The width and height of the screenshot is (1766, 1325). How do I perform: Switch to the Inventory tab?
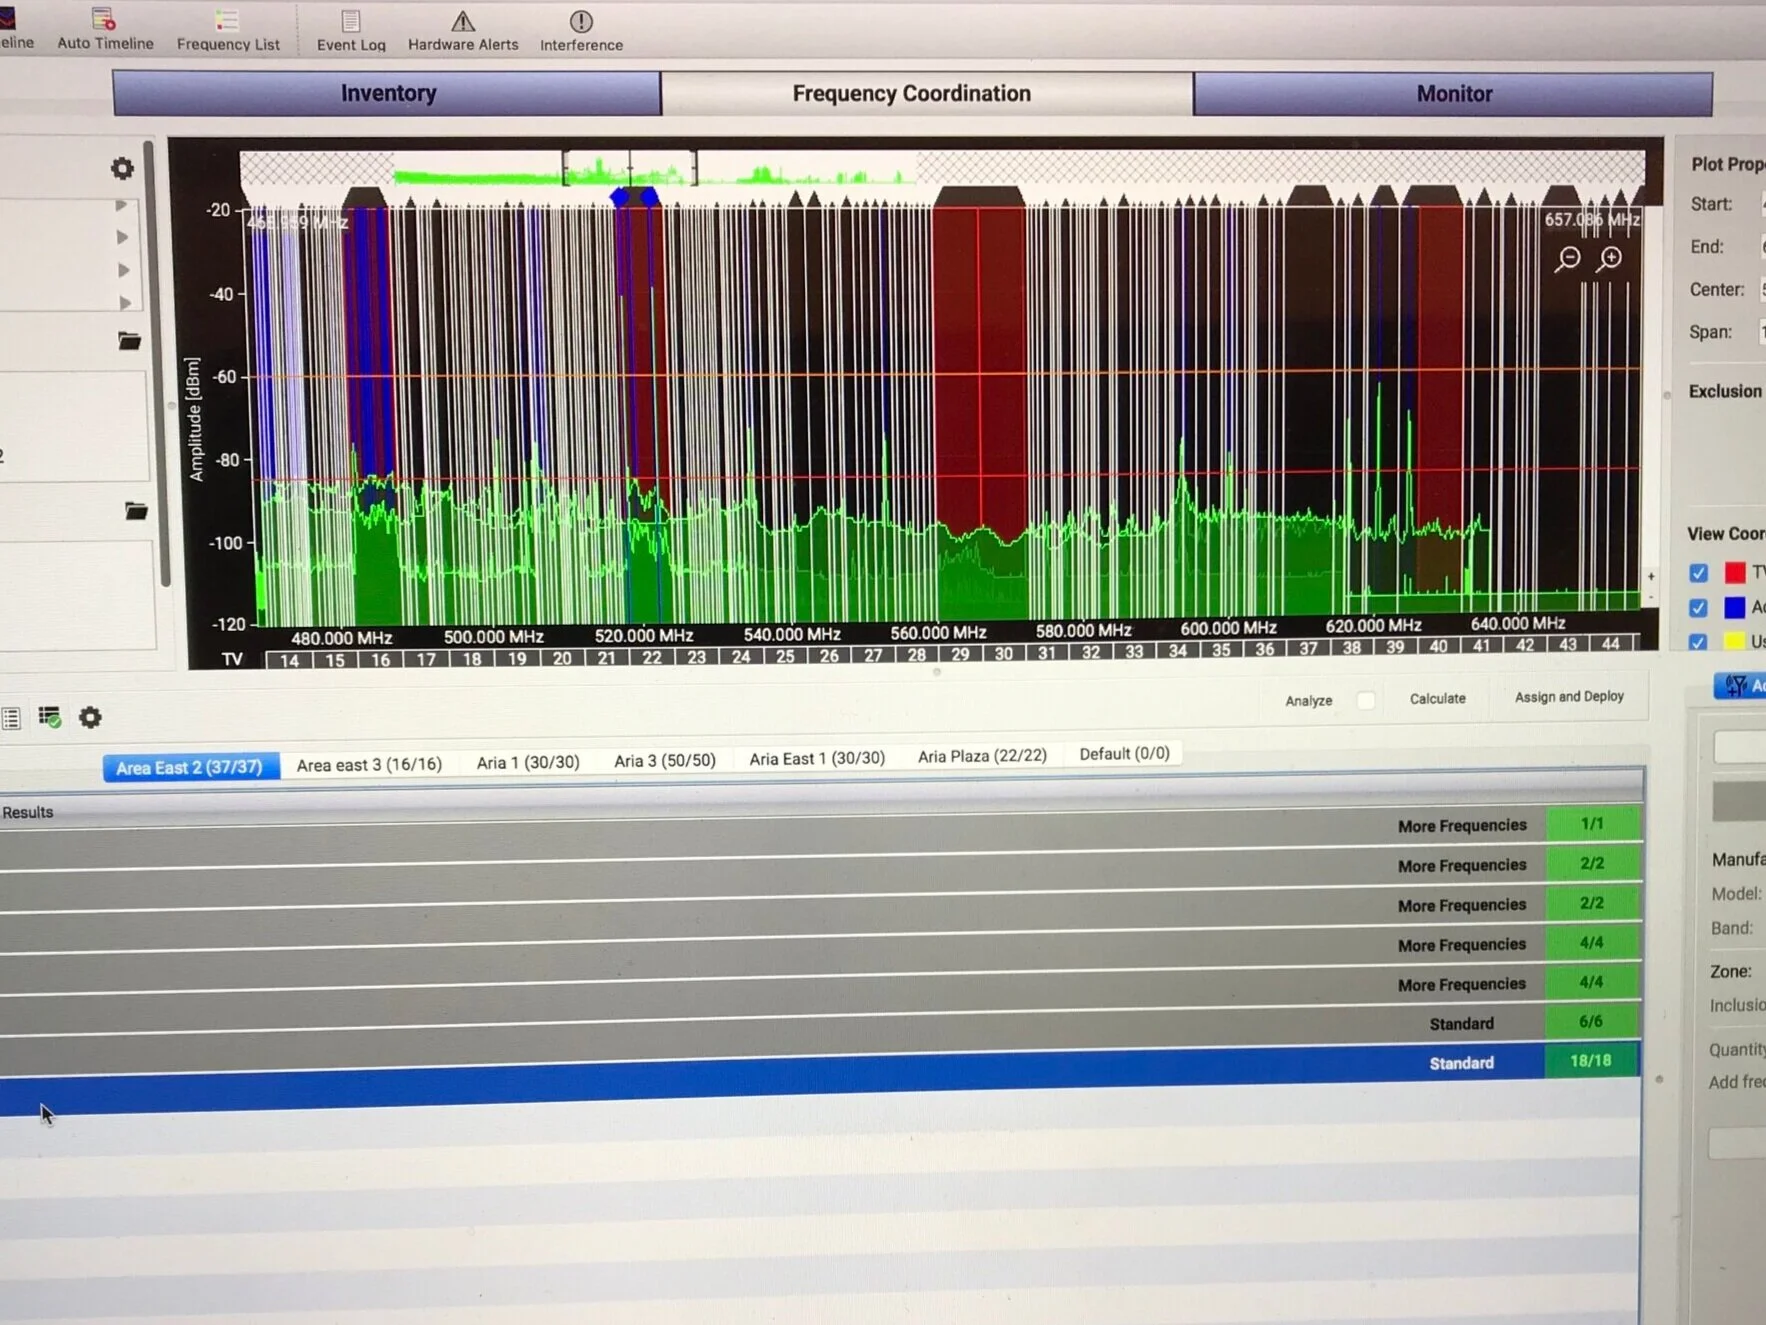[387, 93]
